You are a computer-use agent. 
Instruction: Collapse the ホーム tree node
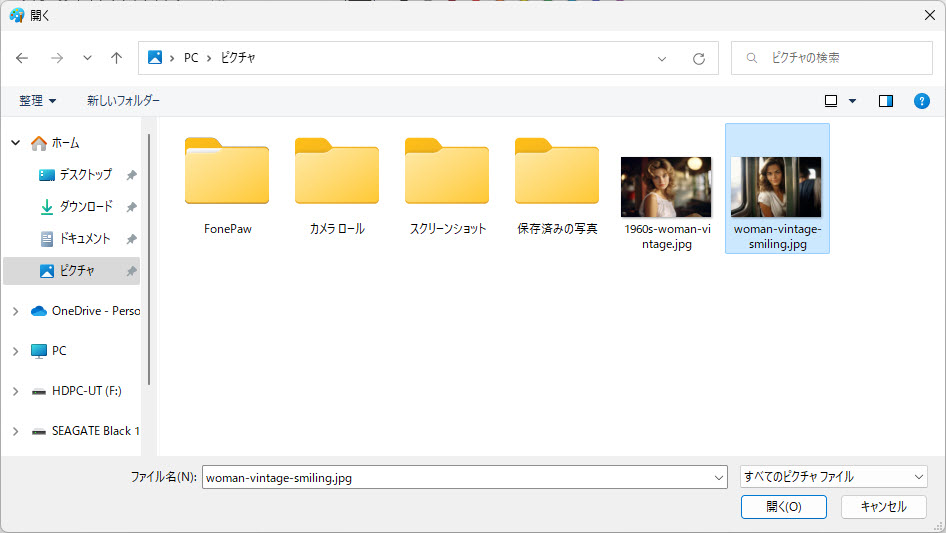(x=15, y=143)
